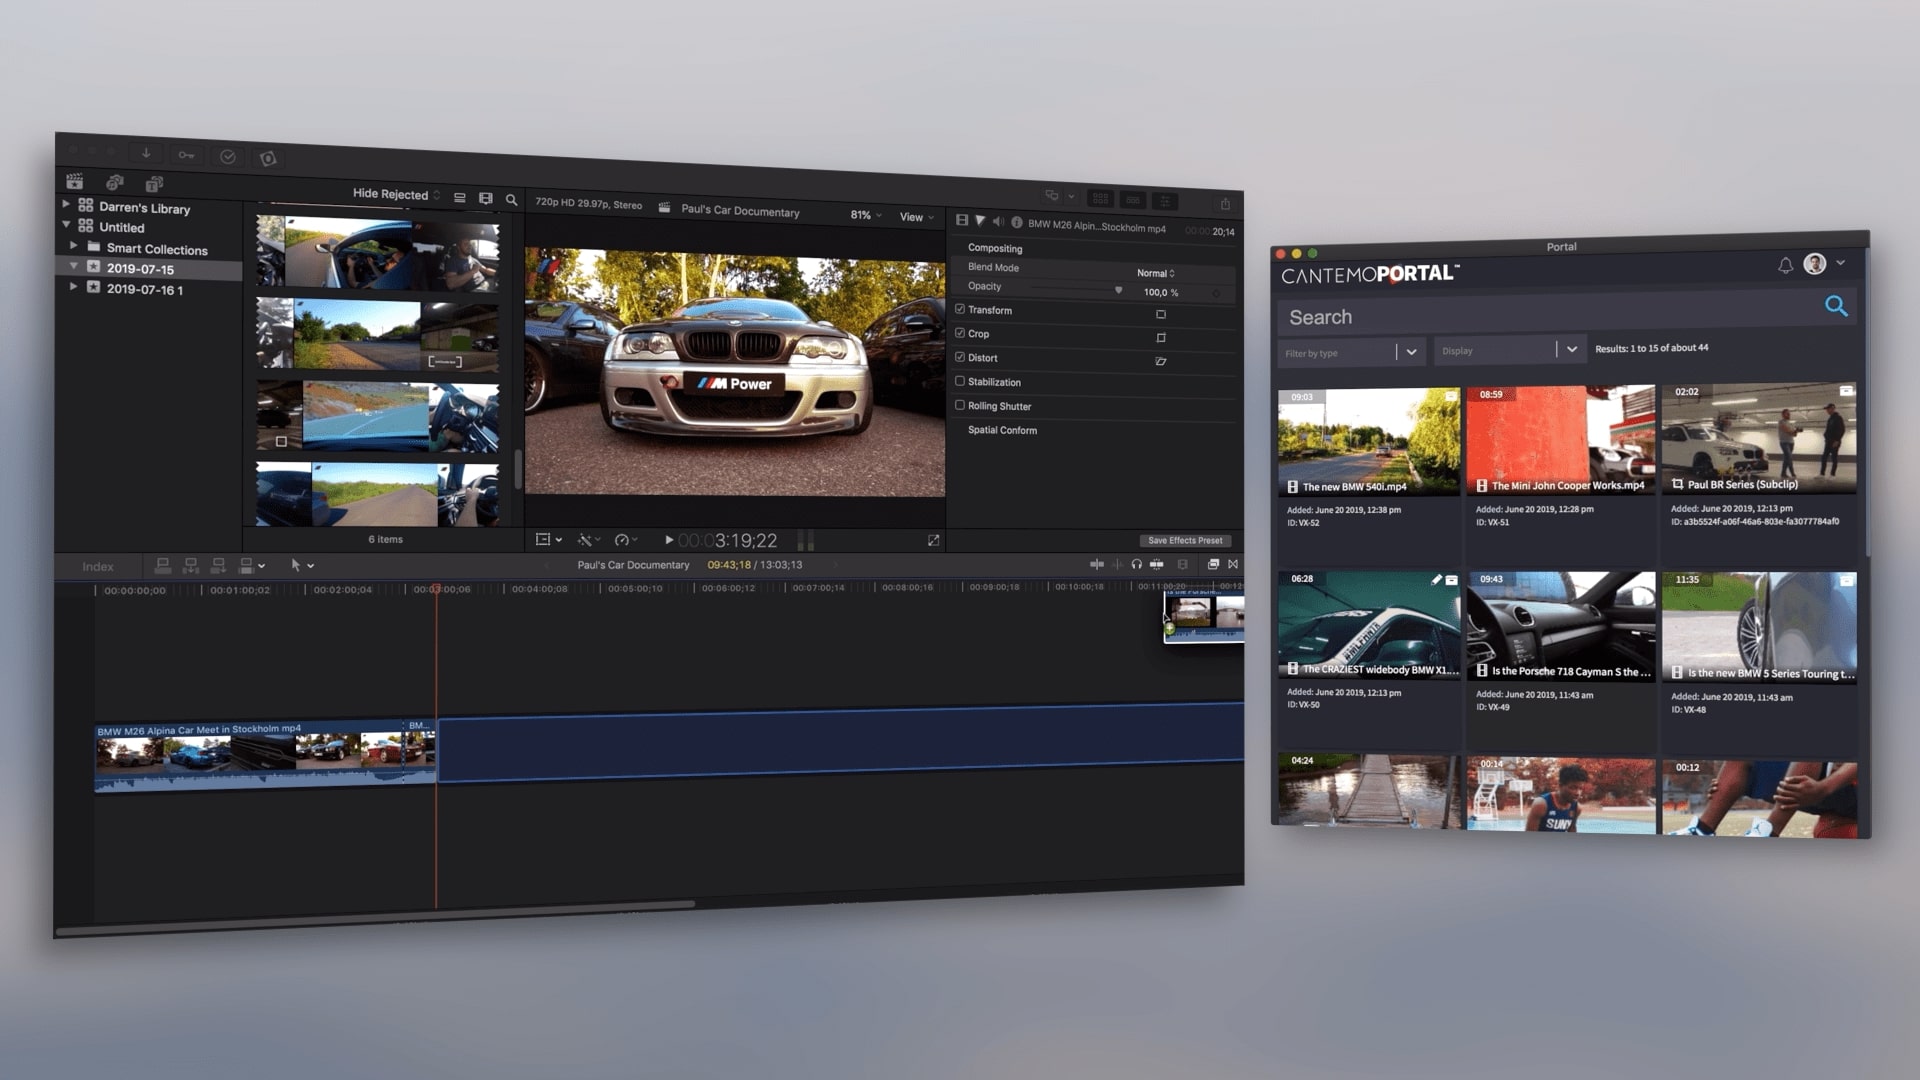Image resolution: width=1920 pixels, height=1080 pixels.
Task: Toggle audio skimming headphones icon
Action: tap(1136, 564)
